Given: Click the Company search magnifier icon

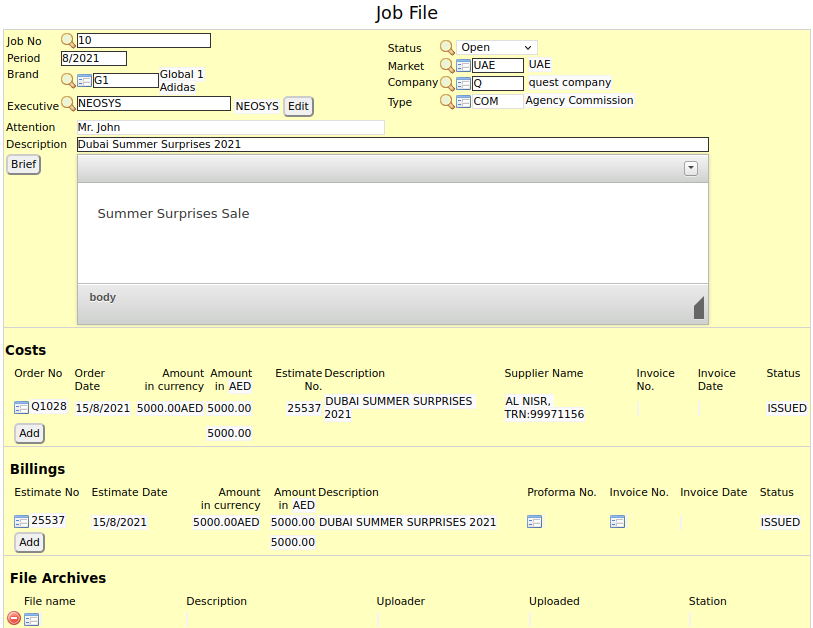Looking at the screenshot, I should pos(447,83).
